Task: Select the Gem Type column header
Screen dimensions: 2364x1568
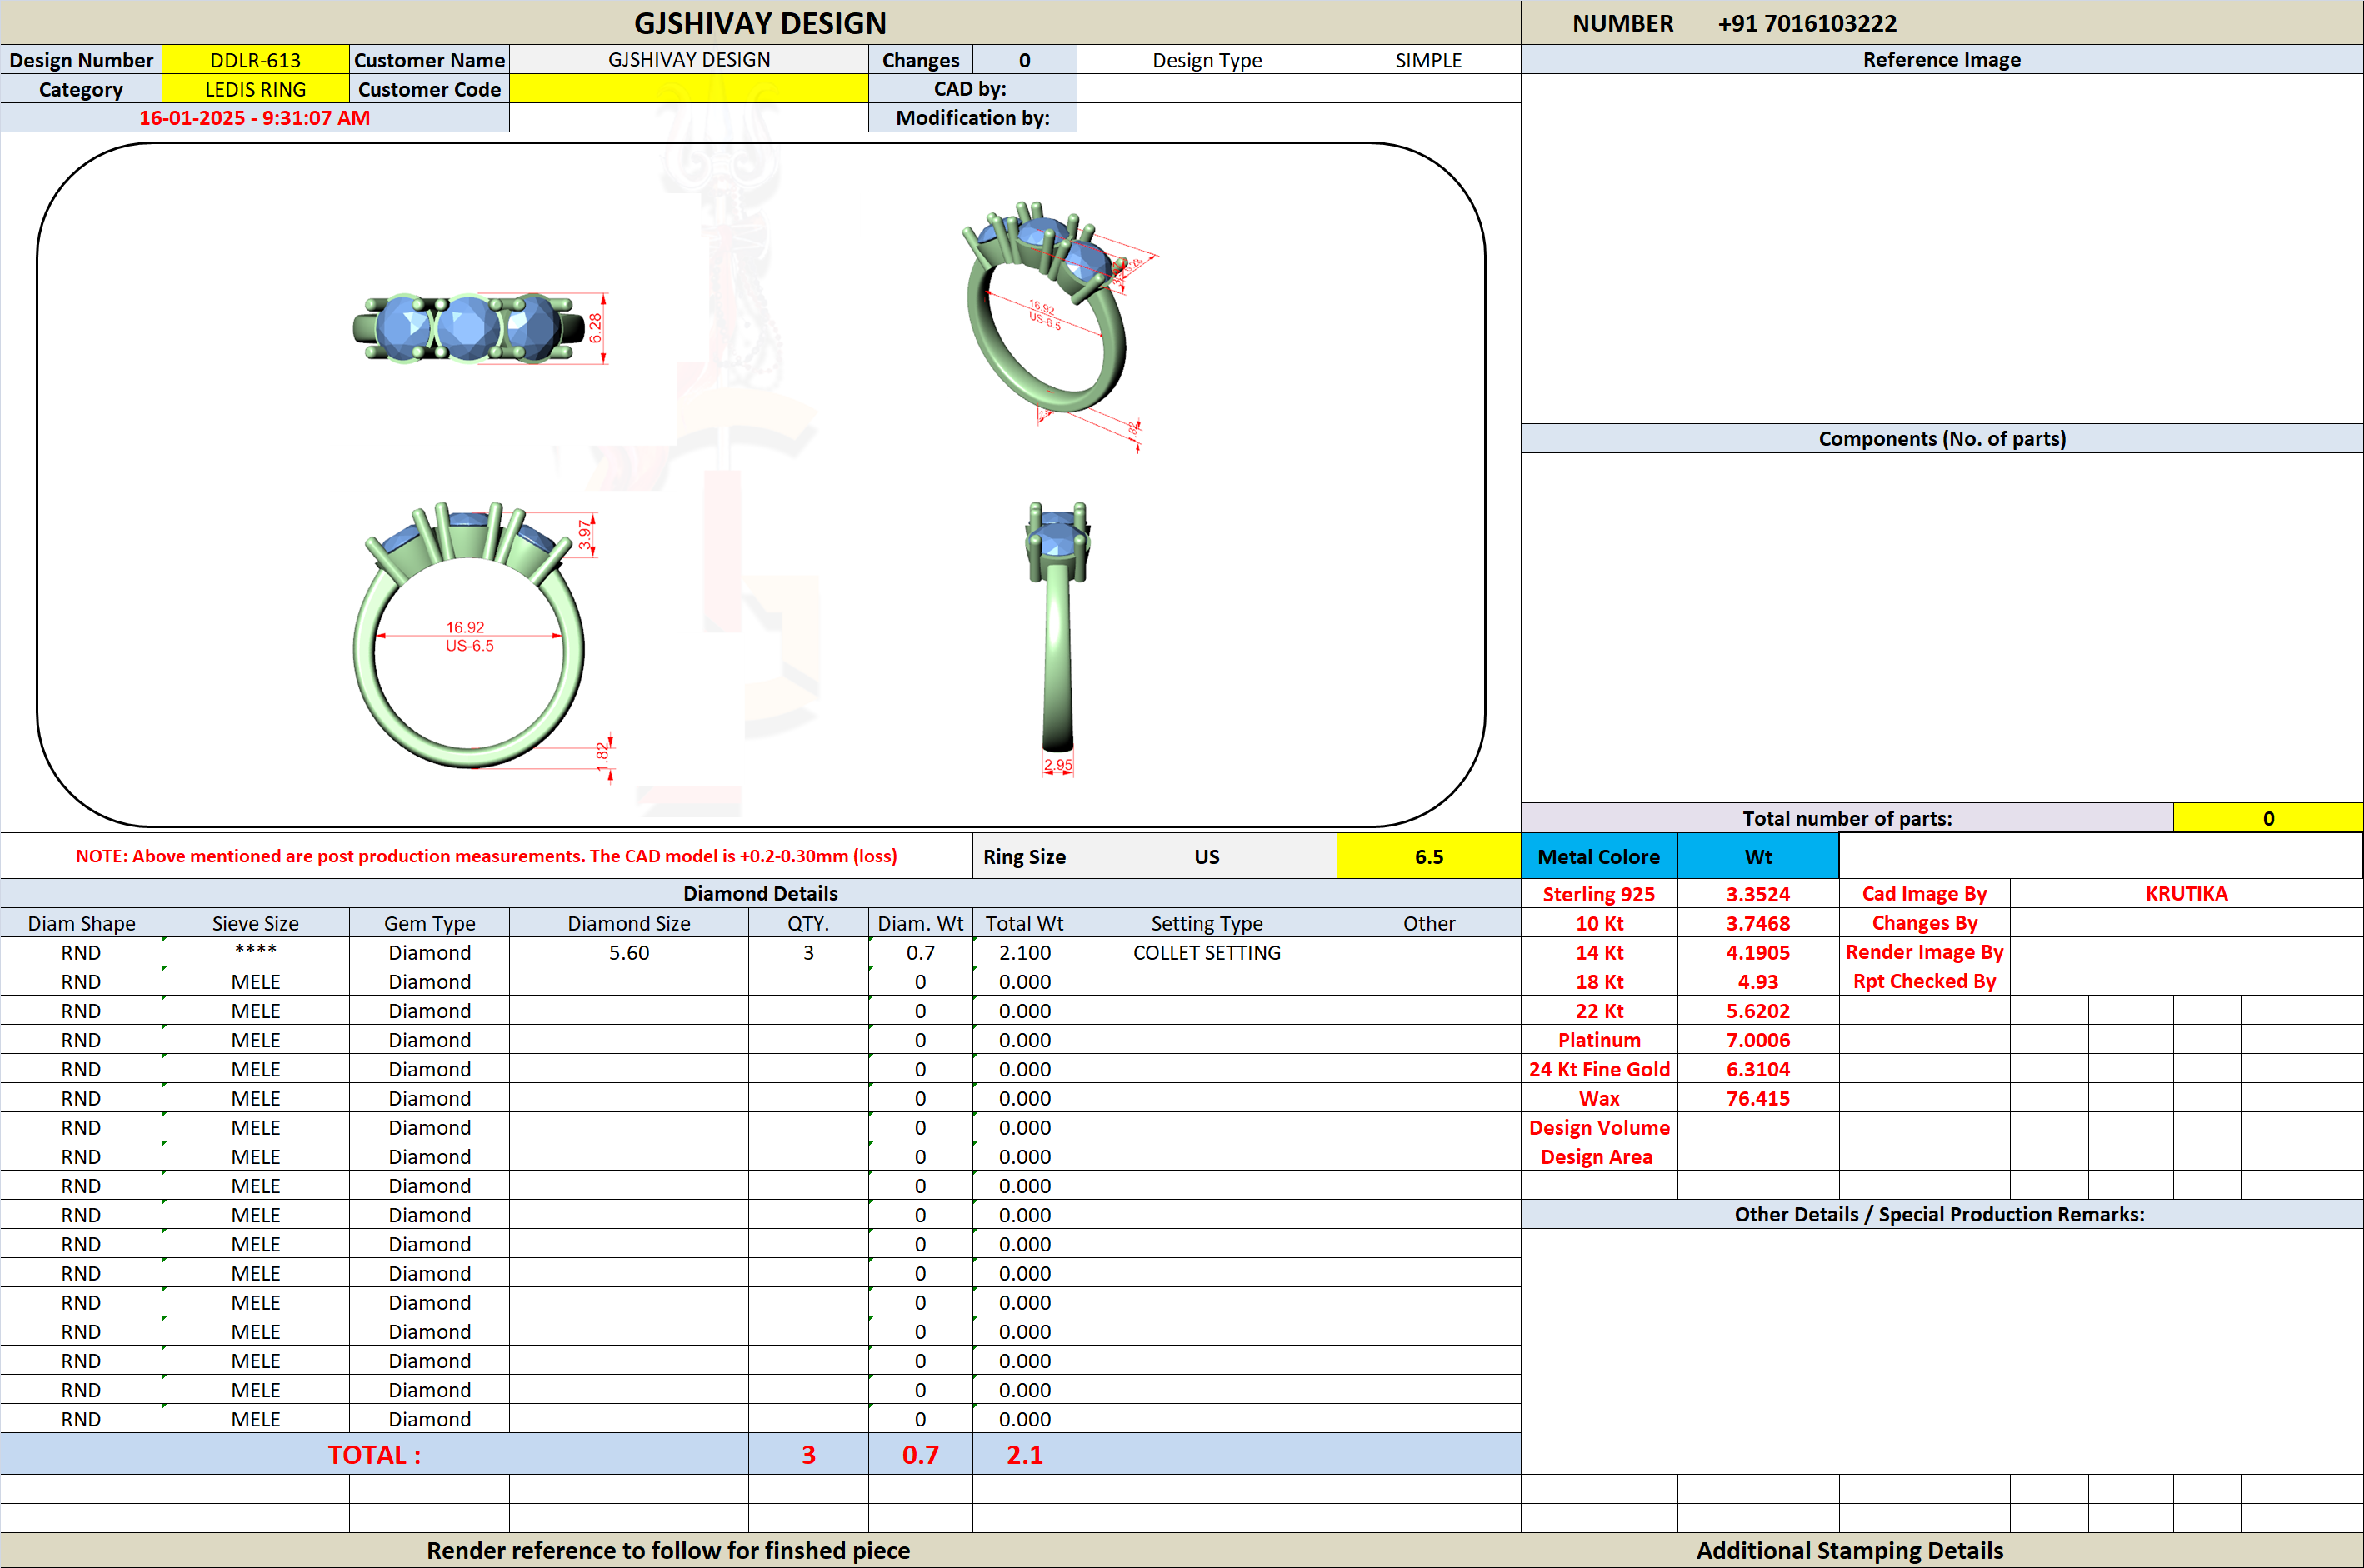Action: click(x=429, y=923)
